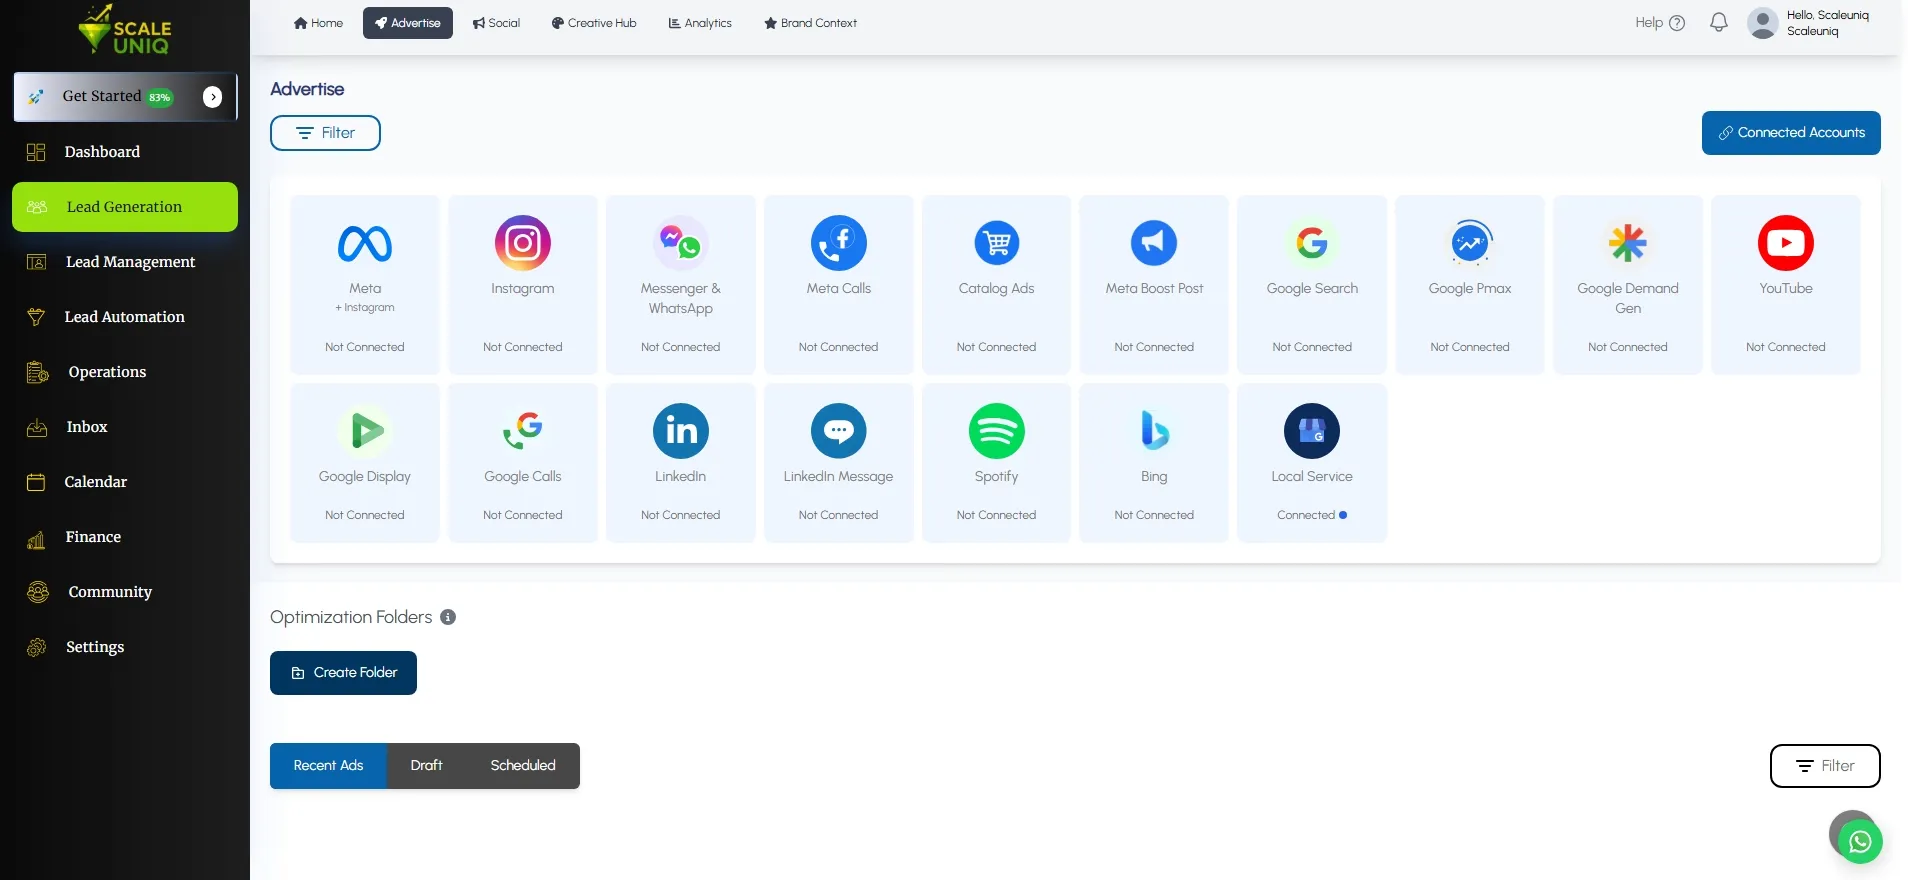The height and width of the screenshot is (880, 1908).
Task: Select the Google Pmax icon
Action: [x=1470, y=243]
